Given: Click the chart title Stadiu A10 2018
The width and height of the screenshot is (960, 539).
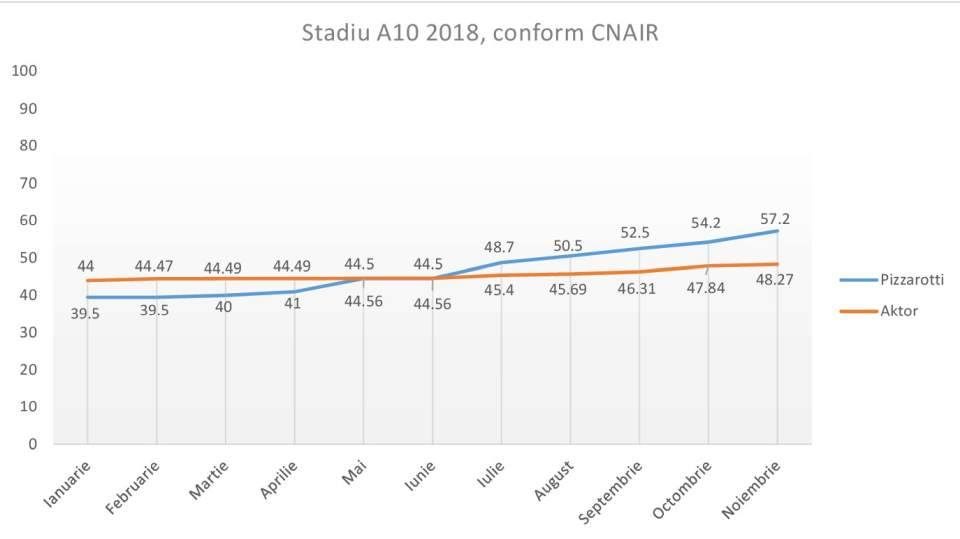Looking at the screenshot, I should tap(480, 32).
